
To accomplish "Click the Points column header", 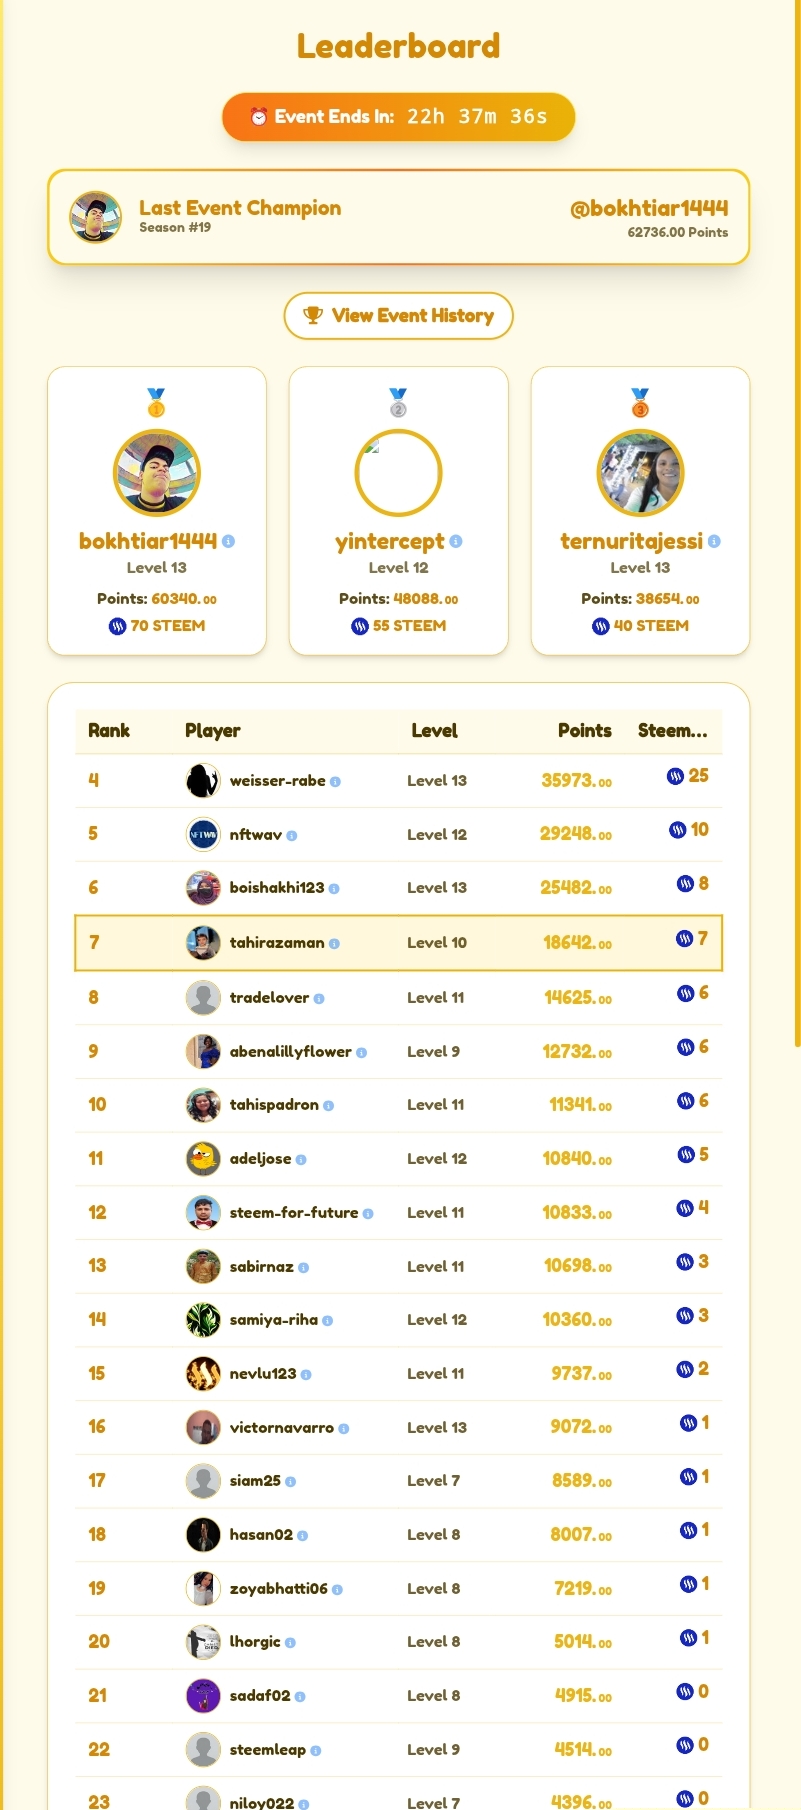I will 584,731.
